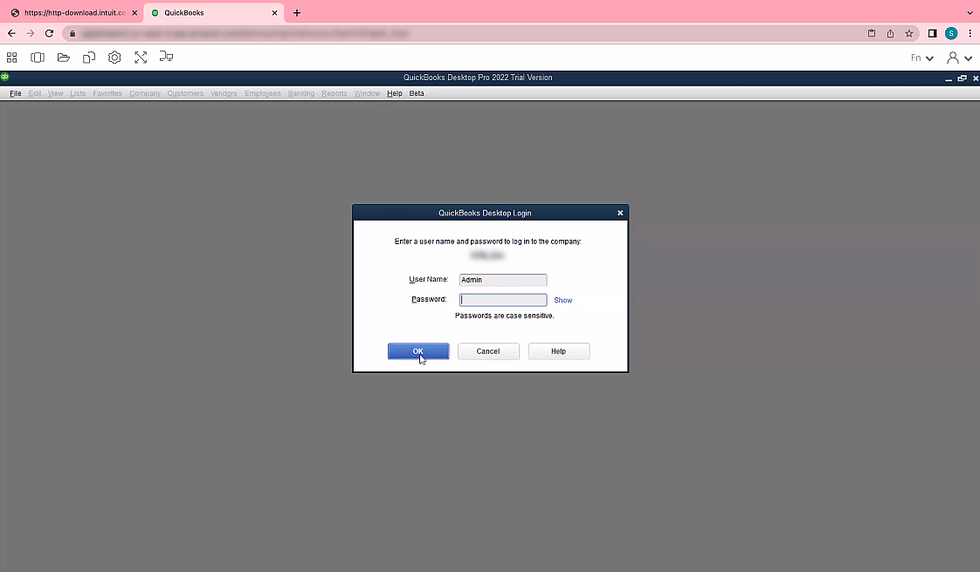The image size is (980, 572).
Task: Toggle the browser side panel icon
Action: 932,33
